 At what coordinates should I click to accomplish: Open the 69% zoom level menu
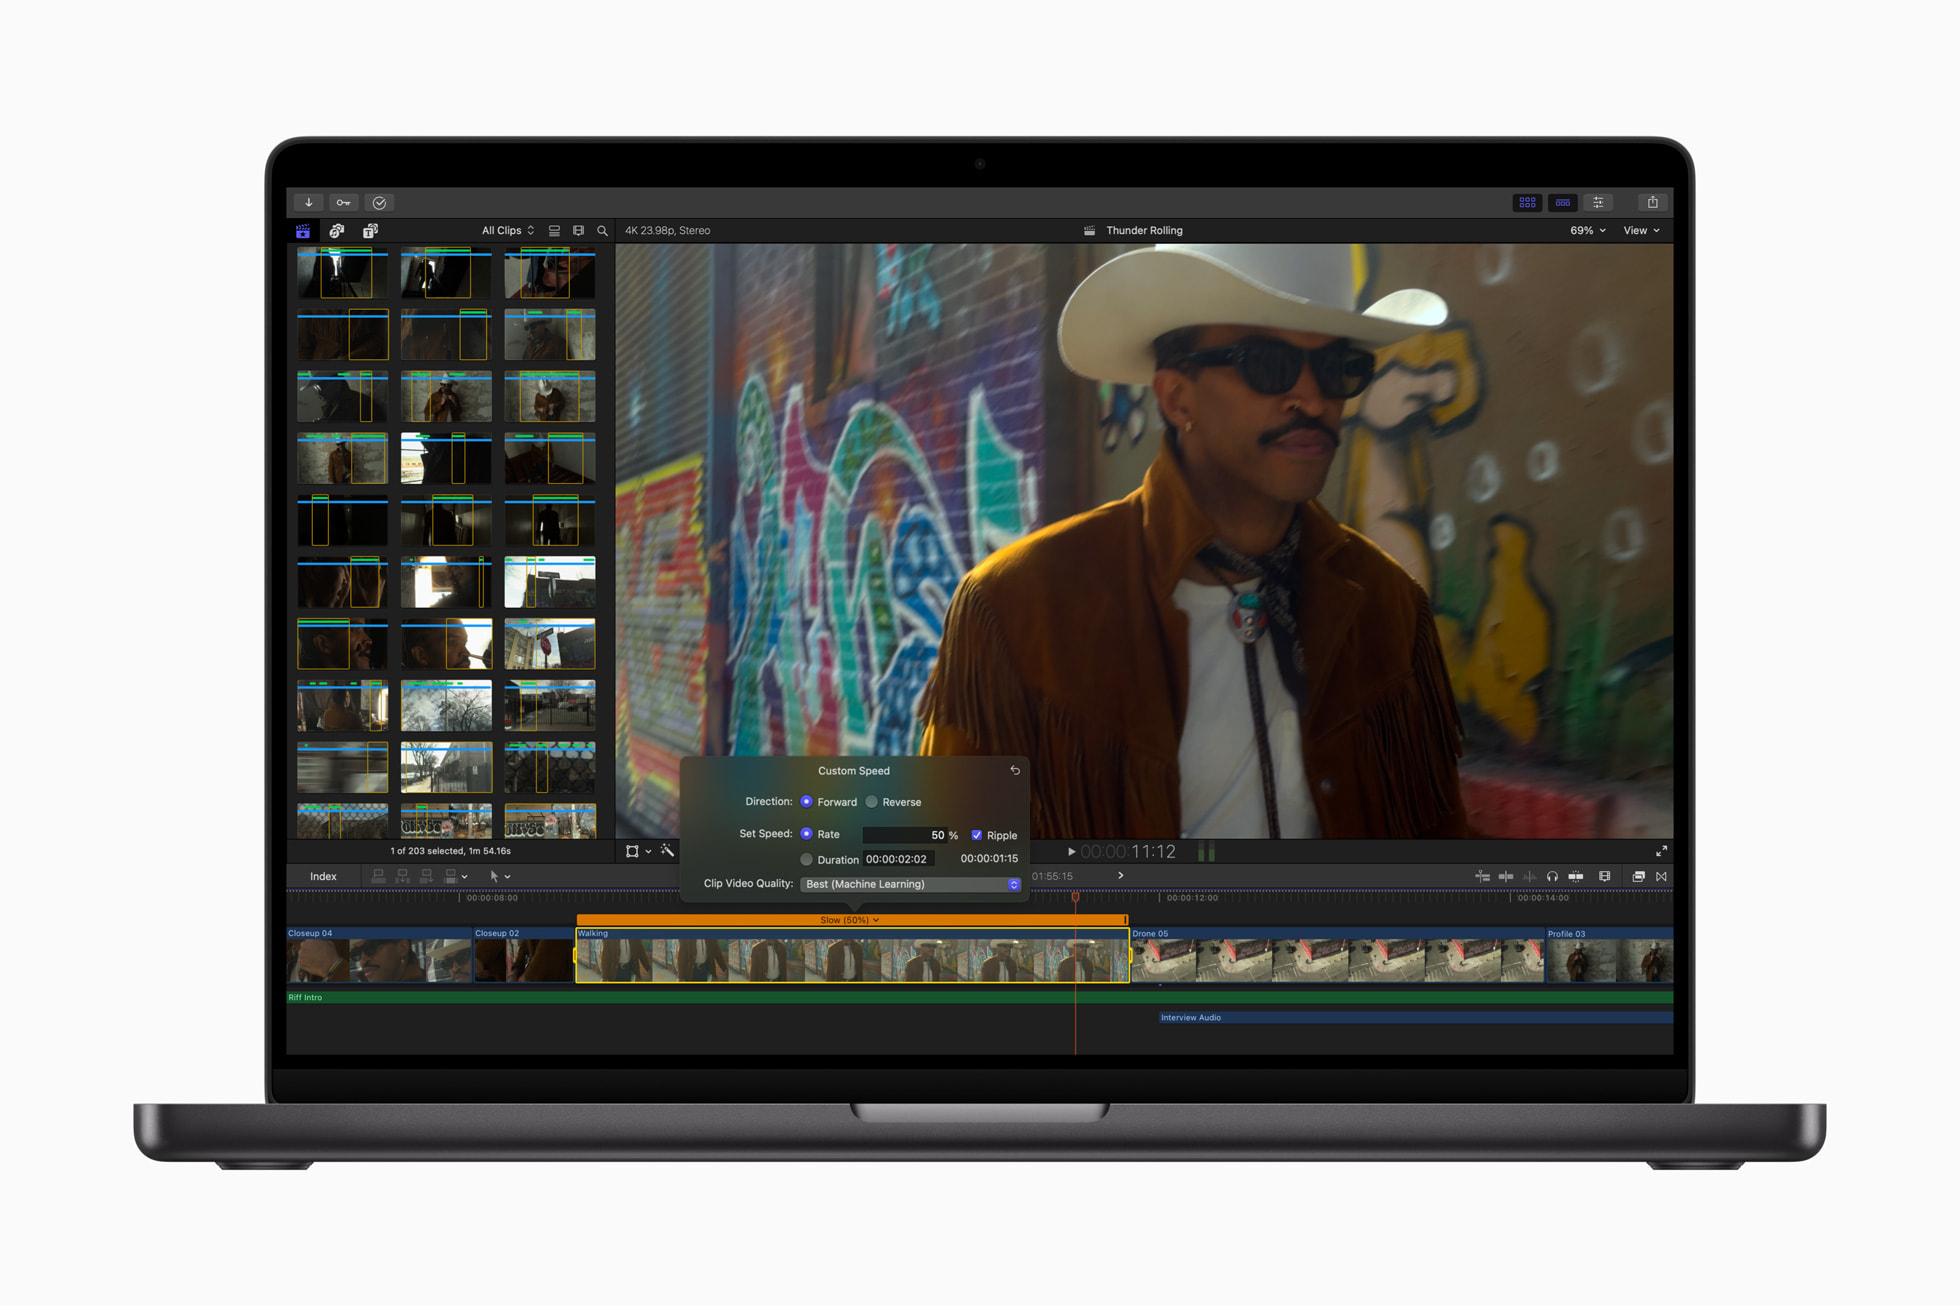coord(1585,230)
